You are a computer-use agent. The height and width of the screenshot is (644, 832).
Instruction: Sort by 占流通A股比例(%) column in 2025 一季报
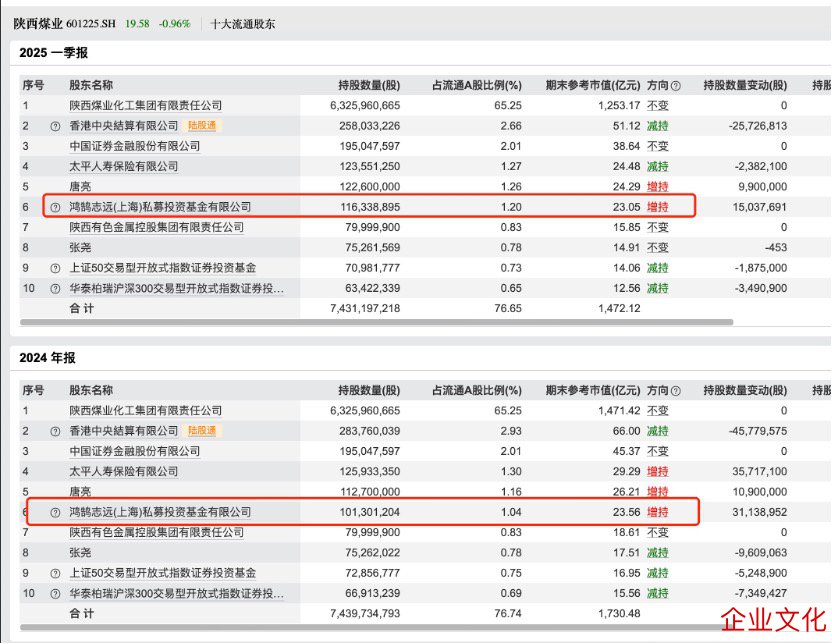point(476,85)
